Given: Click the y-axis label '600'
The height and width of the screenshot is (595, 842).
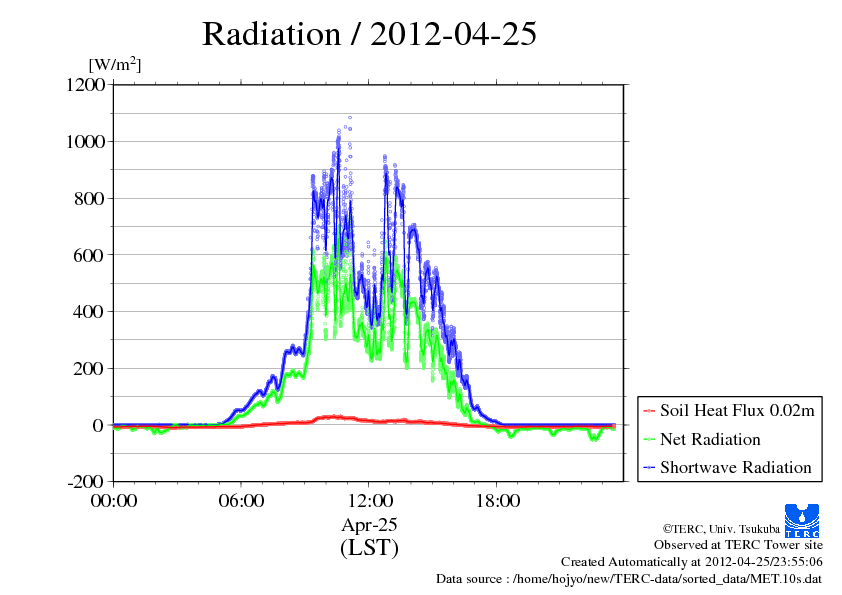Looking at the screenshot, I should click(x=89, y=256).
